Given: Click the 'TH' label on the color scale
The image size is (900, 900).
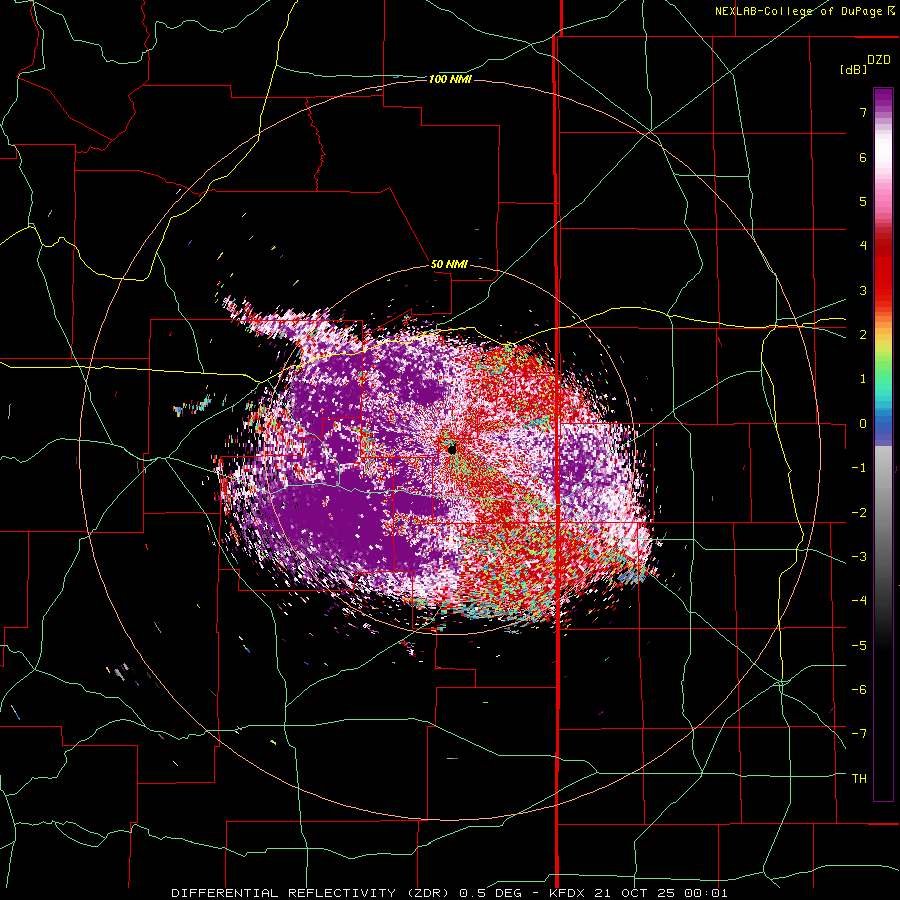Looking at the screenshot, I should pos(859,778).
